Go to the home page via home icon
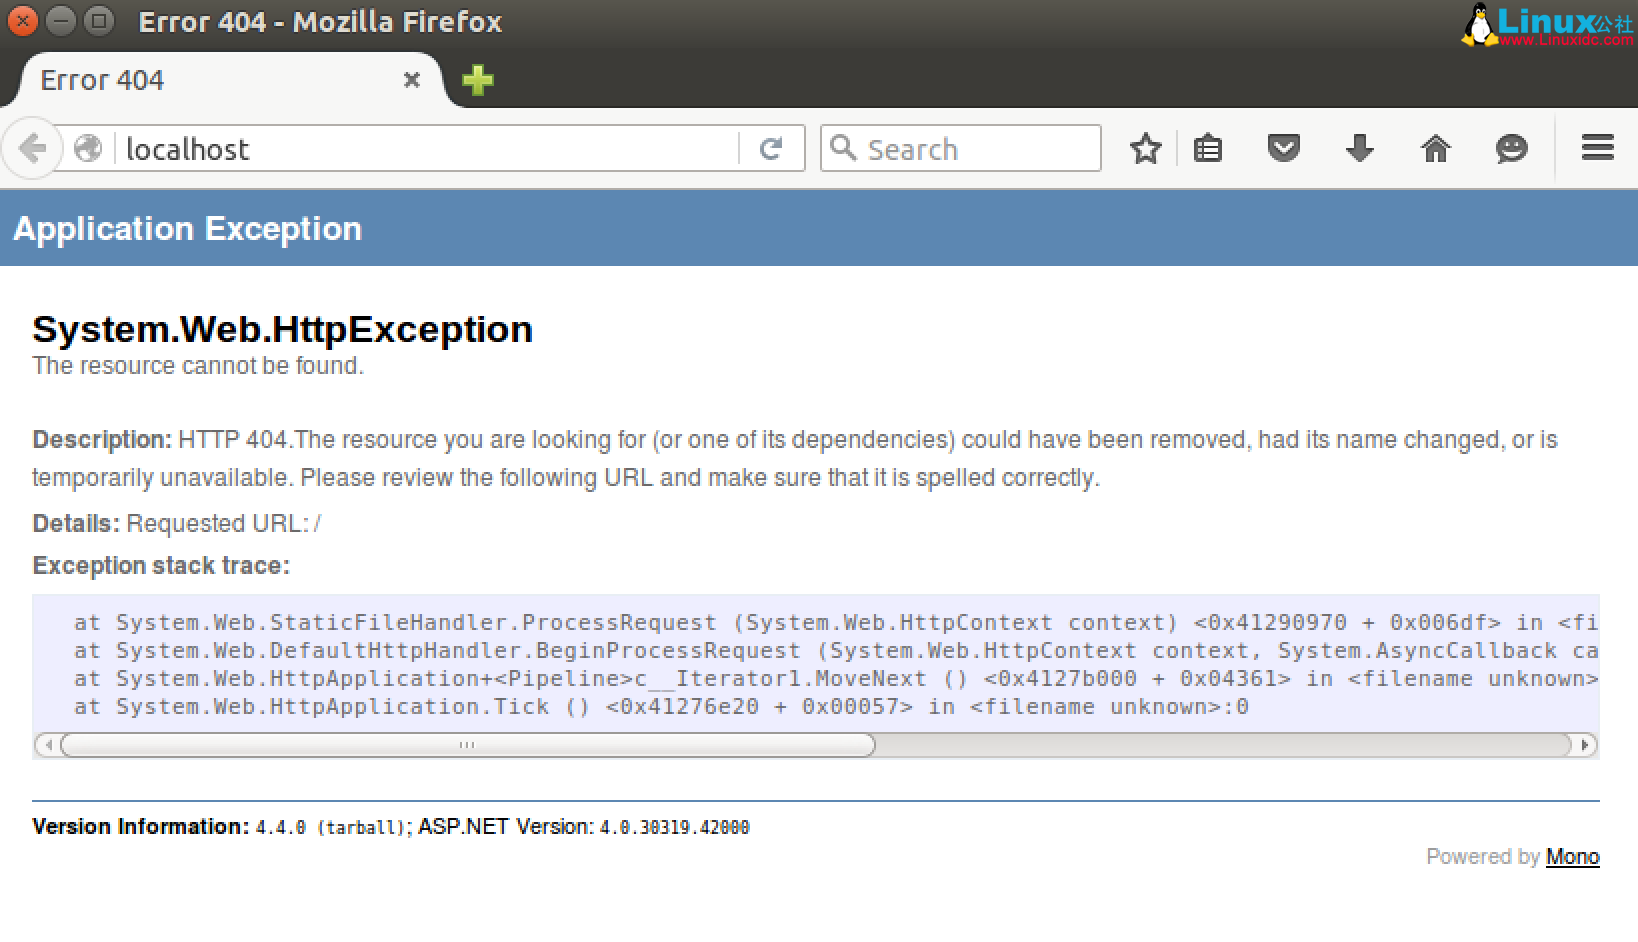 click(1435, 148)
